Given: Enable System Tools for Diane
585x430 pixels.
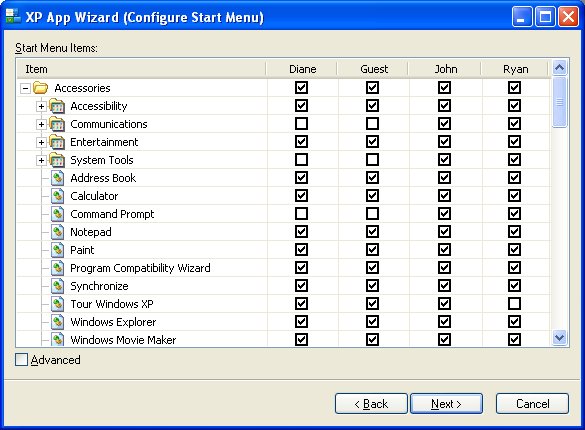Looking at the screenshot, I should pyautogui.click(x=301, y=160).
